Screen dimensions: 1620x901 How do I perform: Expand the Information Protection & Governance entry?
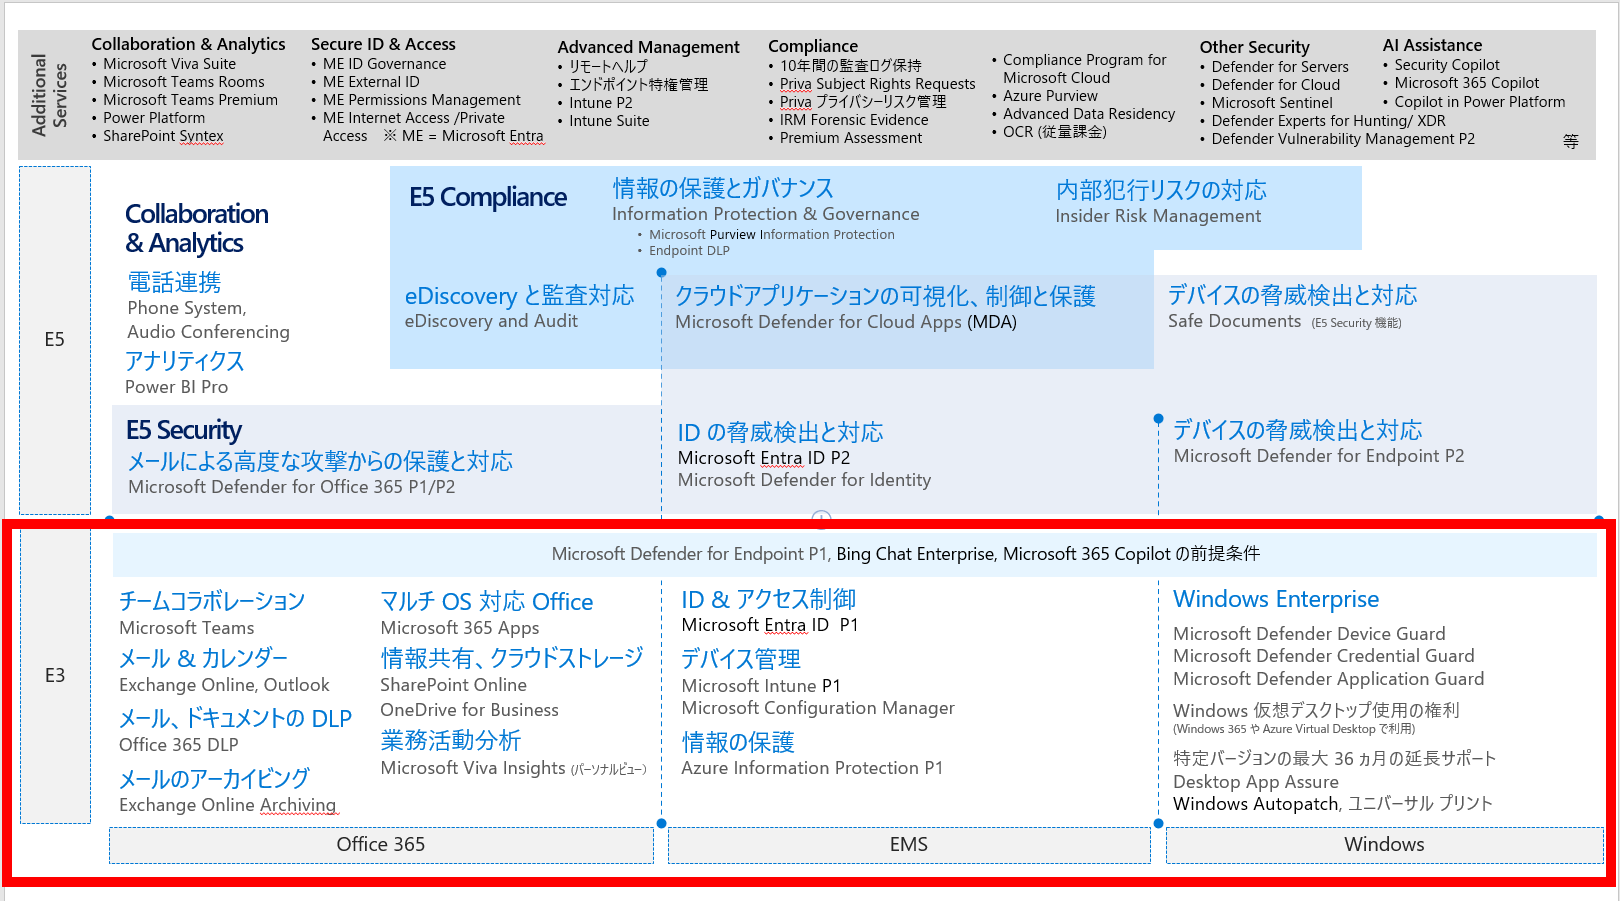[764, 213]
